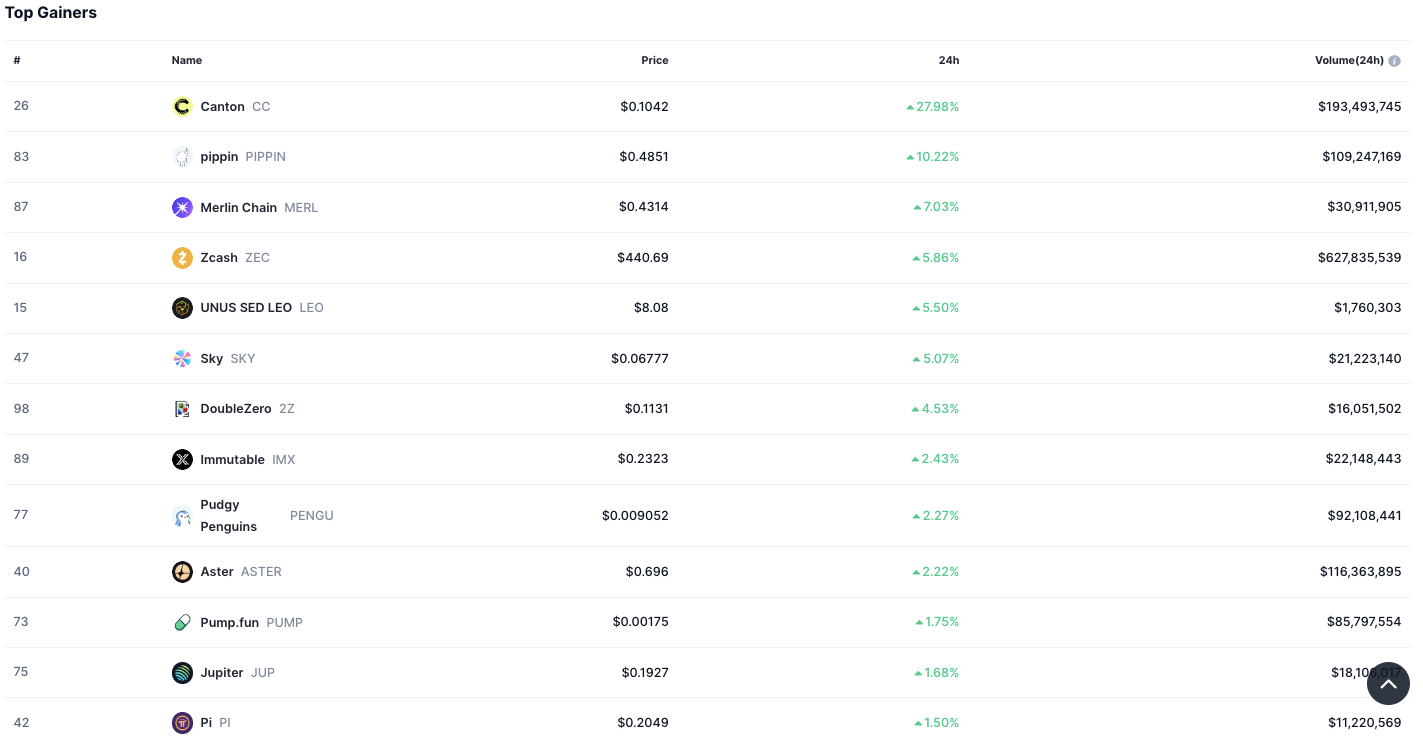The height and width of the screenshot is (740, 1423).
Task: Click the Pump.fun name link
Action: (x=227, y=621)
